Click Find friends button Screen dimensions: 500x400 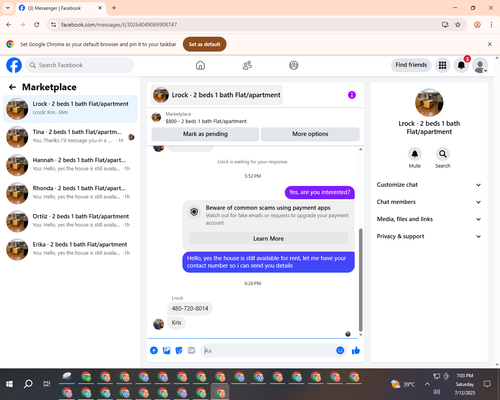tap(411, 65)
